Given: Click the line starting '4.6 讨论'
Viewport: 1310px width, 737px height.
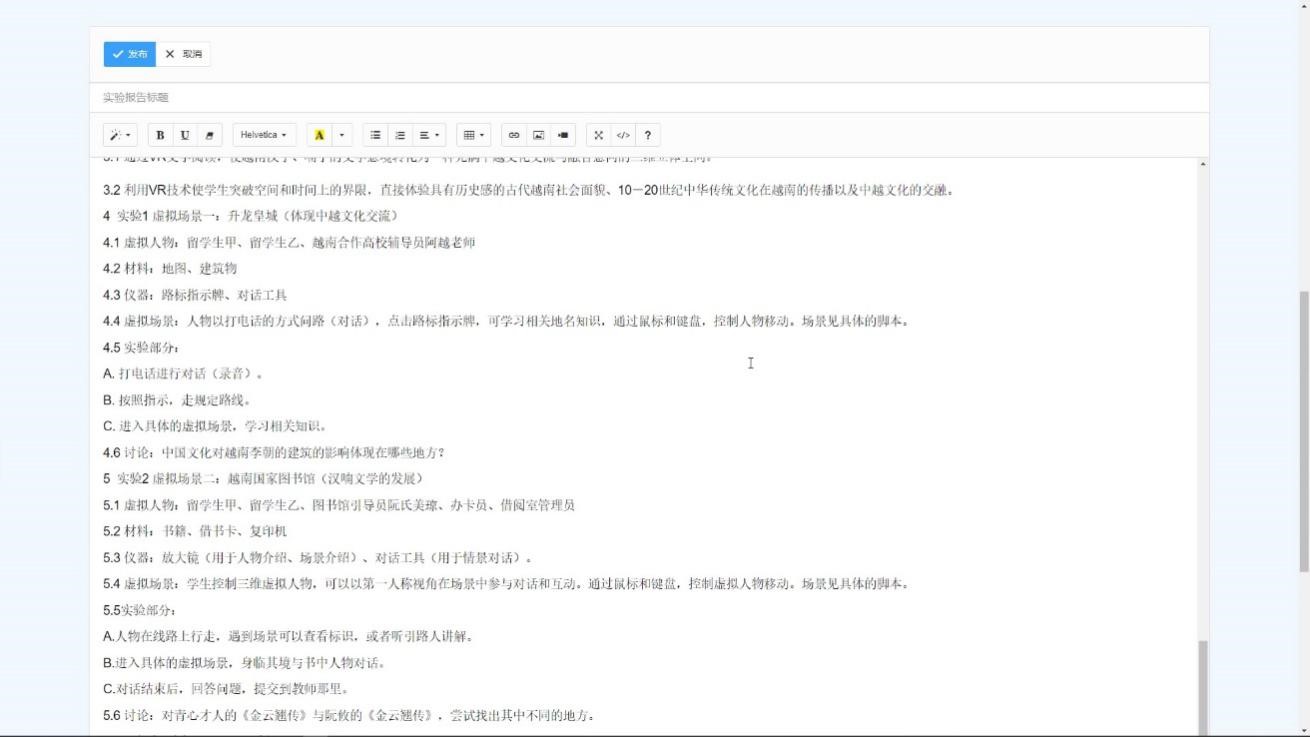Looking at the screenshot, I should pos(274,452).
